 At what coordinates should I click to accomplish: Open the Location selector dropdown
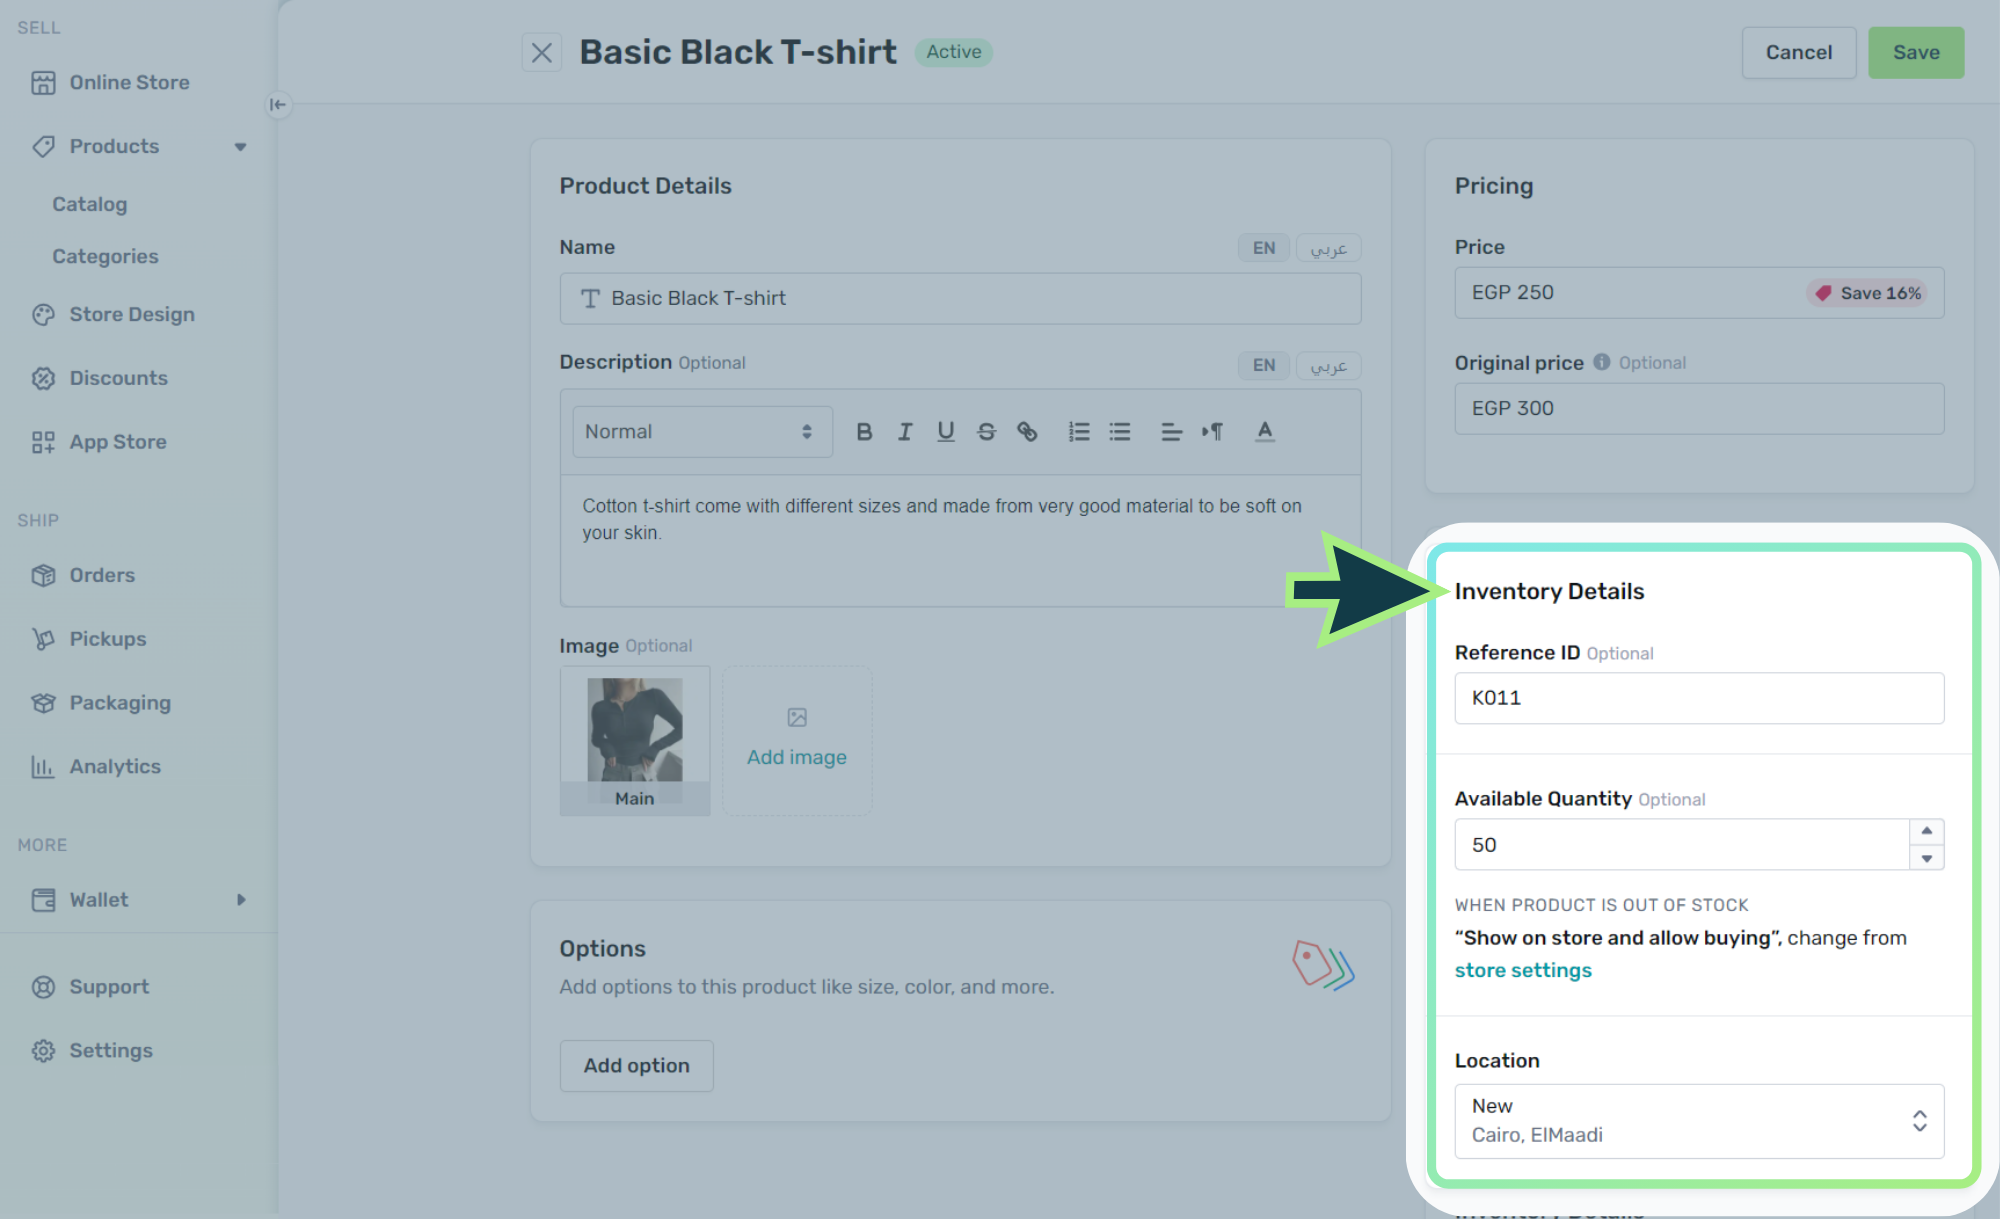point(1699,1121)
